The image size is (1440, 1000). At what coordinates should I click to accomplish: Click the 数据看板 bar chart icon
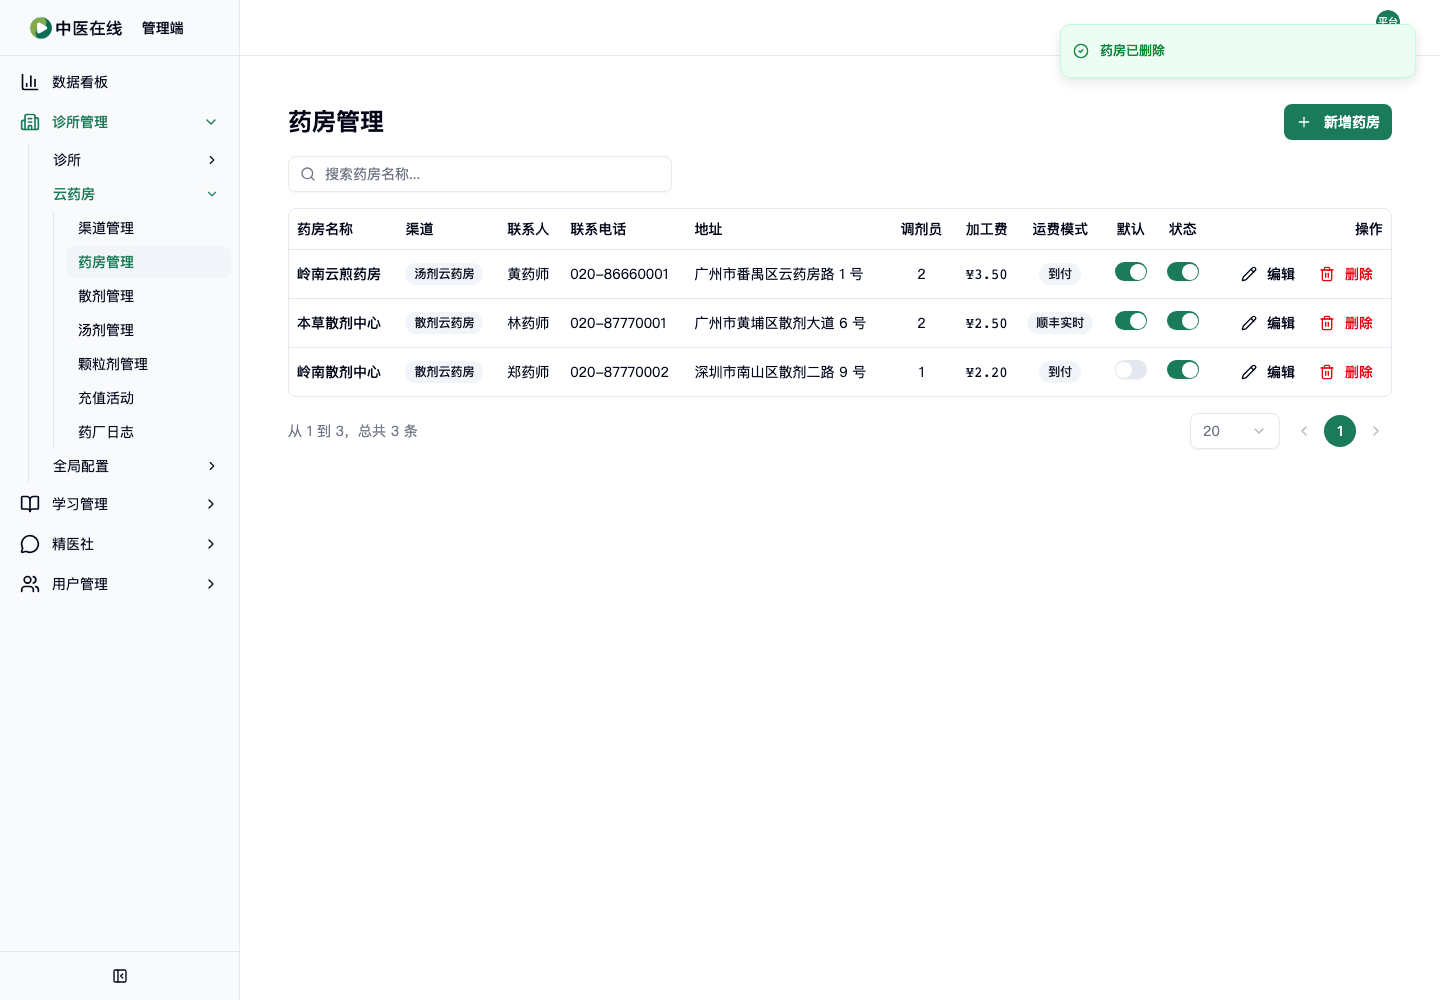tap(30, 82)
